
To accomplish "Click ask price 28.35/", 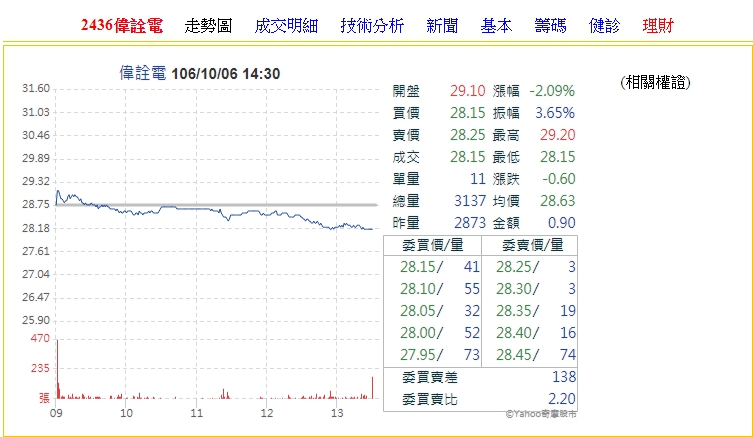I will click(518, 311).
